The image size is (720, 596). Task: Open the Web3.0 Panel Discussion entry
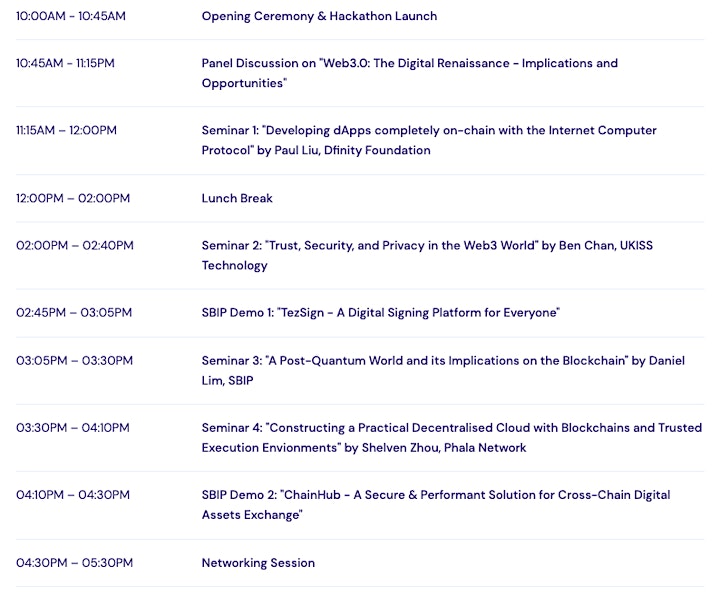pyautogui.click(x=410, y=73)
